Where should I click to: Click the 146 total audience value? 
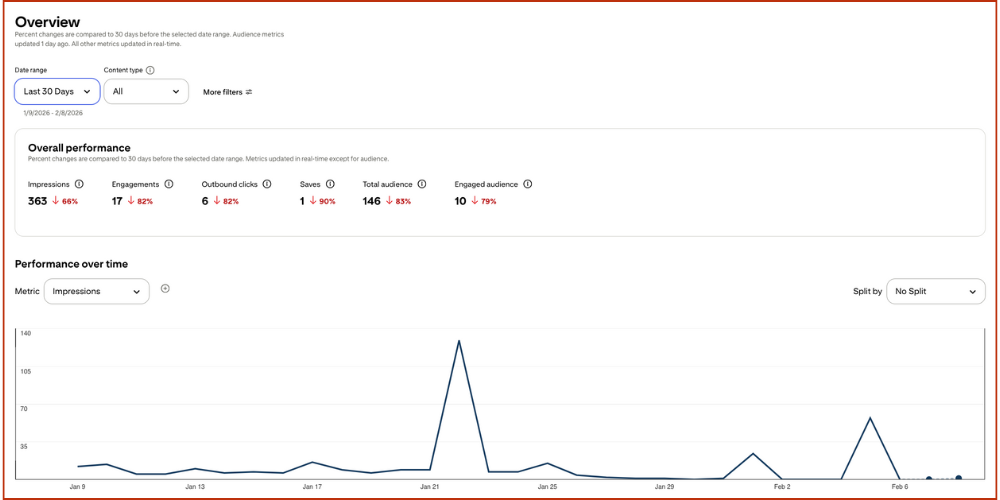pos(371,201)
